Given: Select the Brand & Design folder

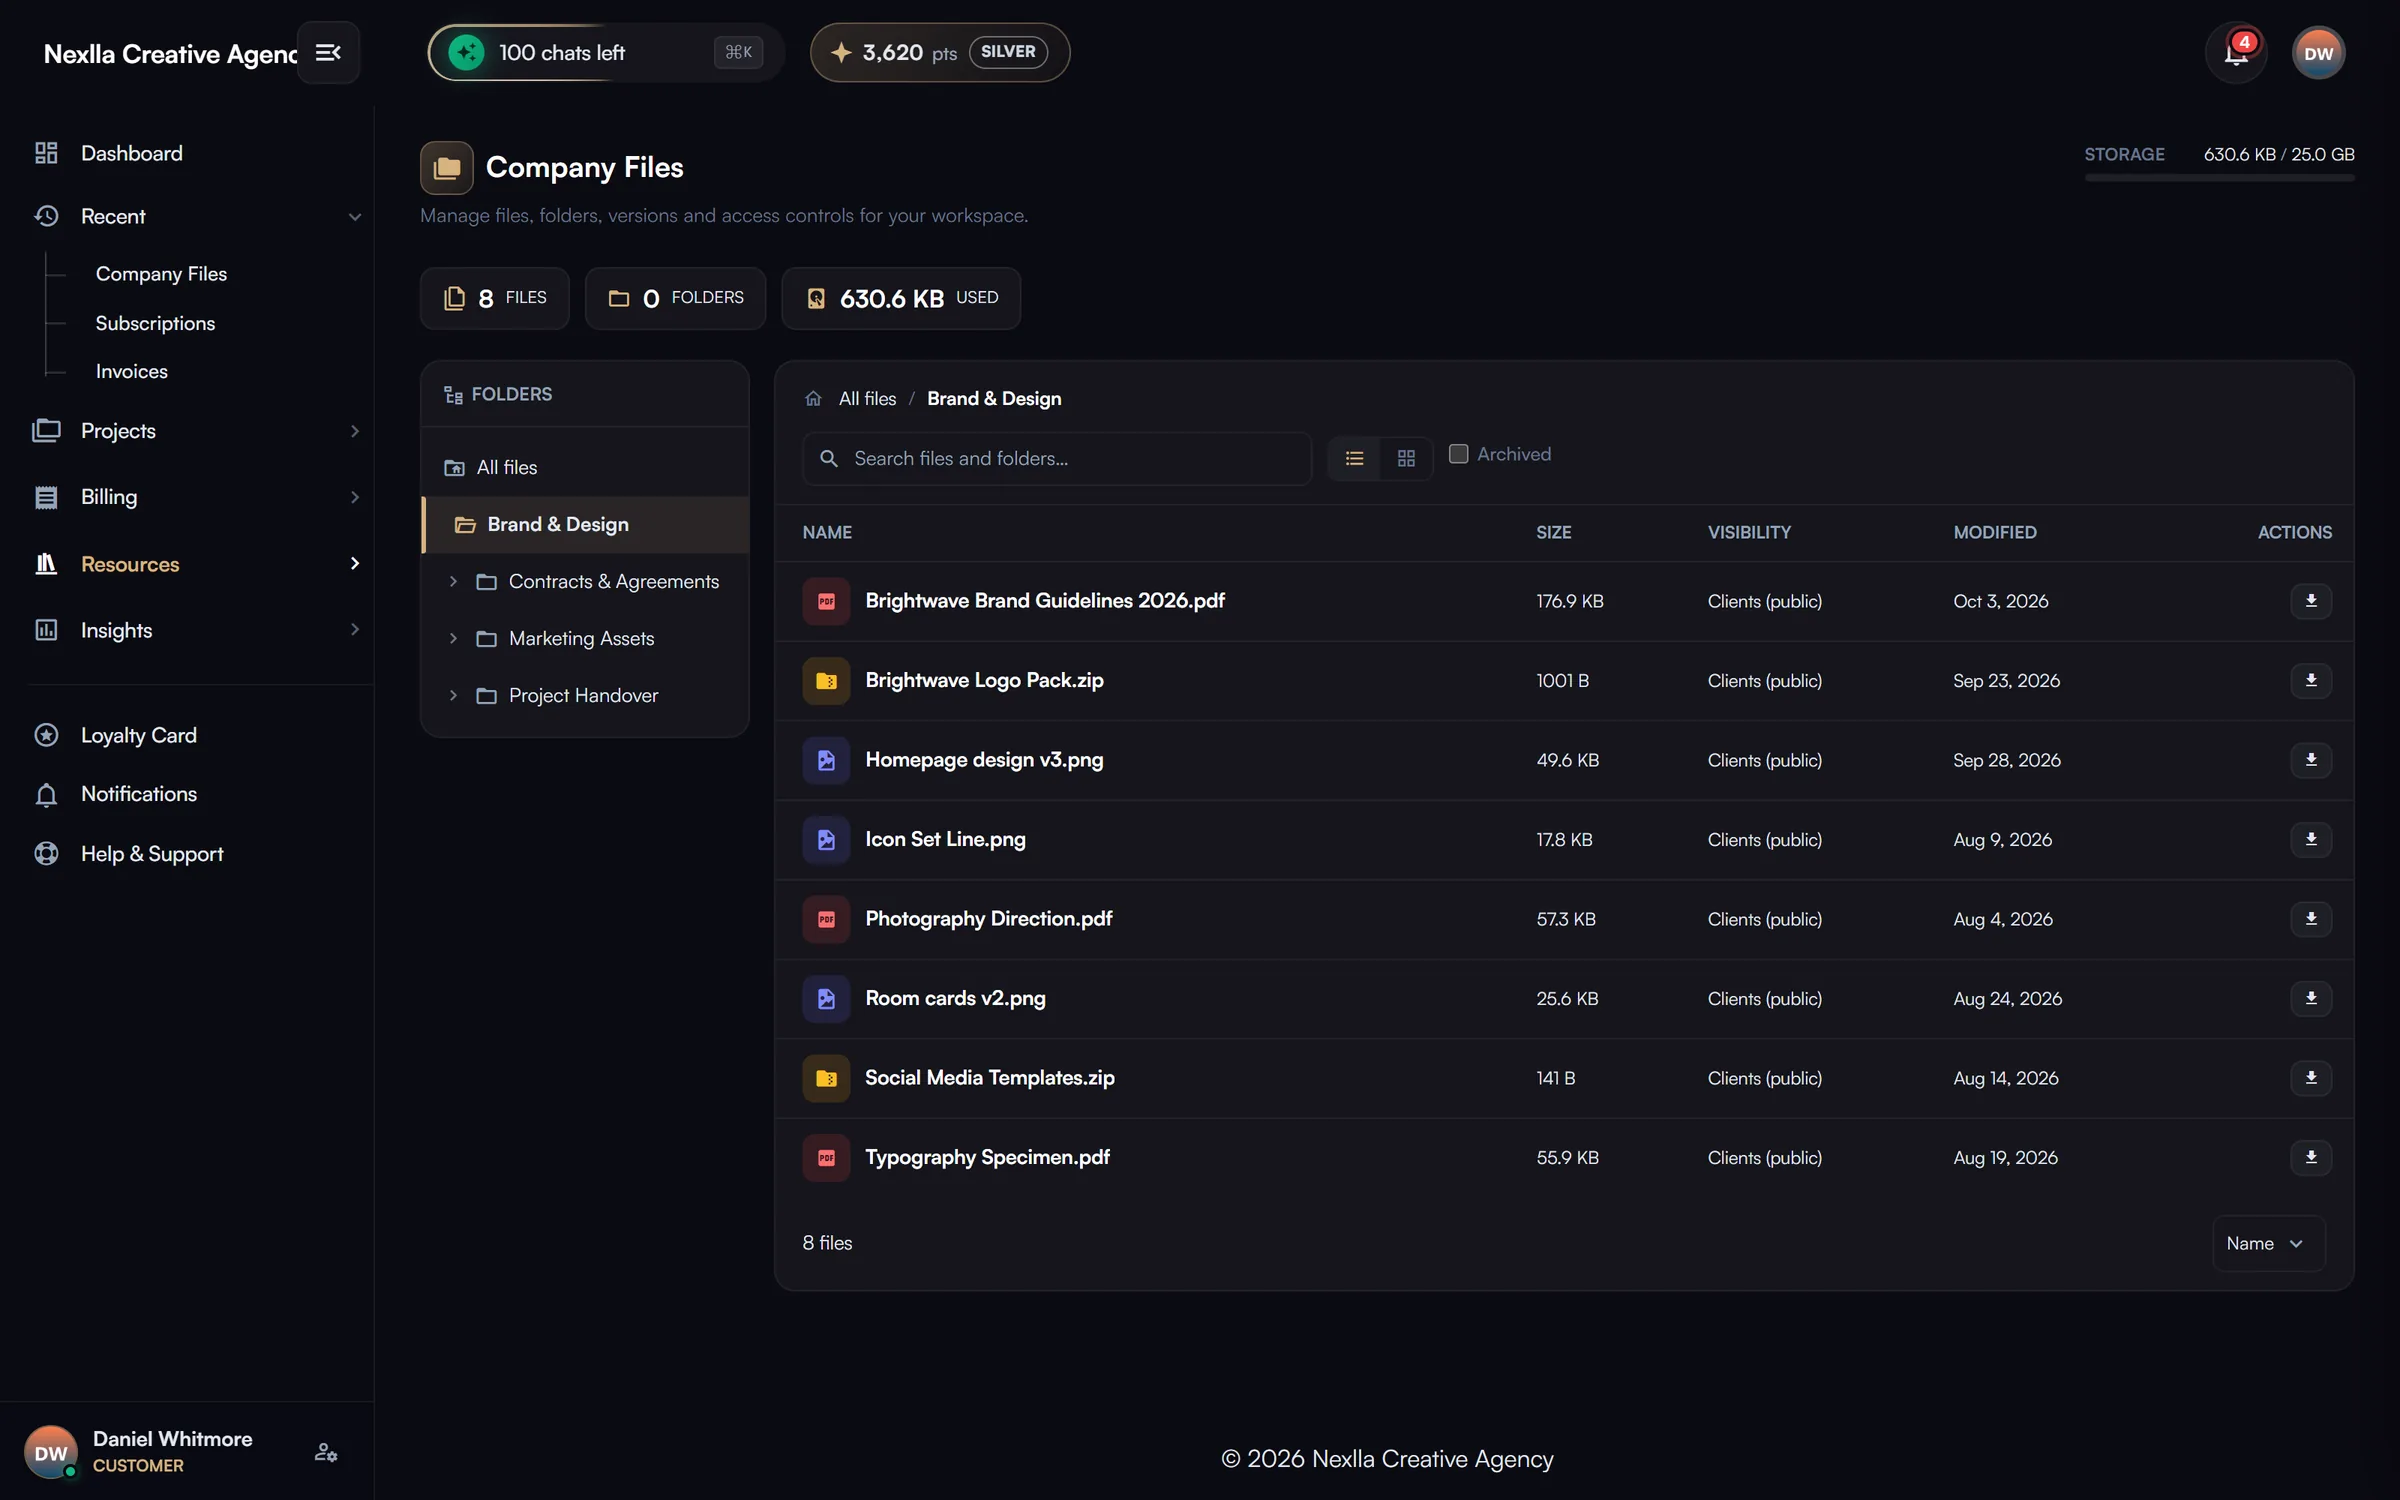Looking at the screenshot, I should pyautogui.click(x=586, y=525).
